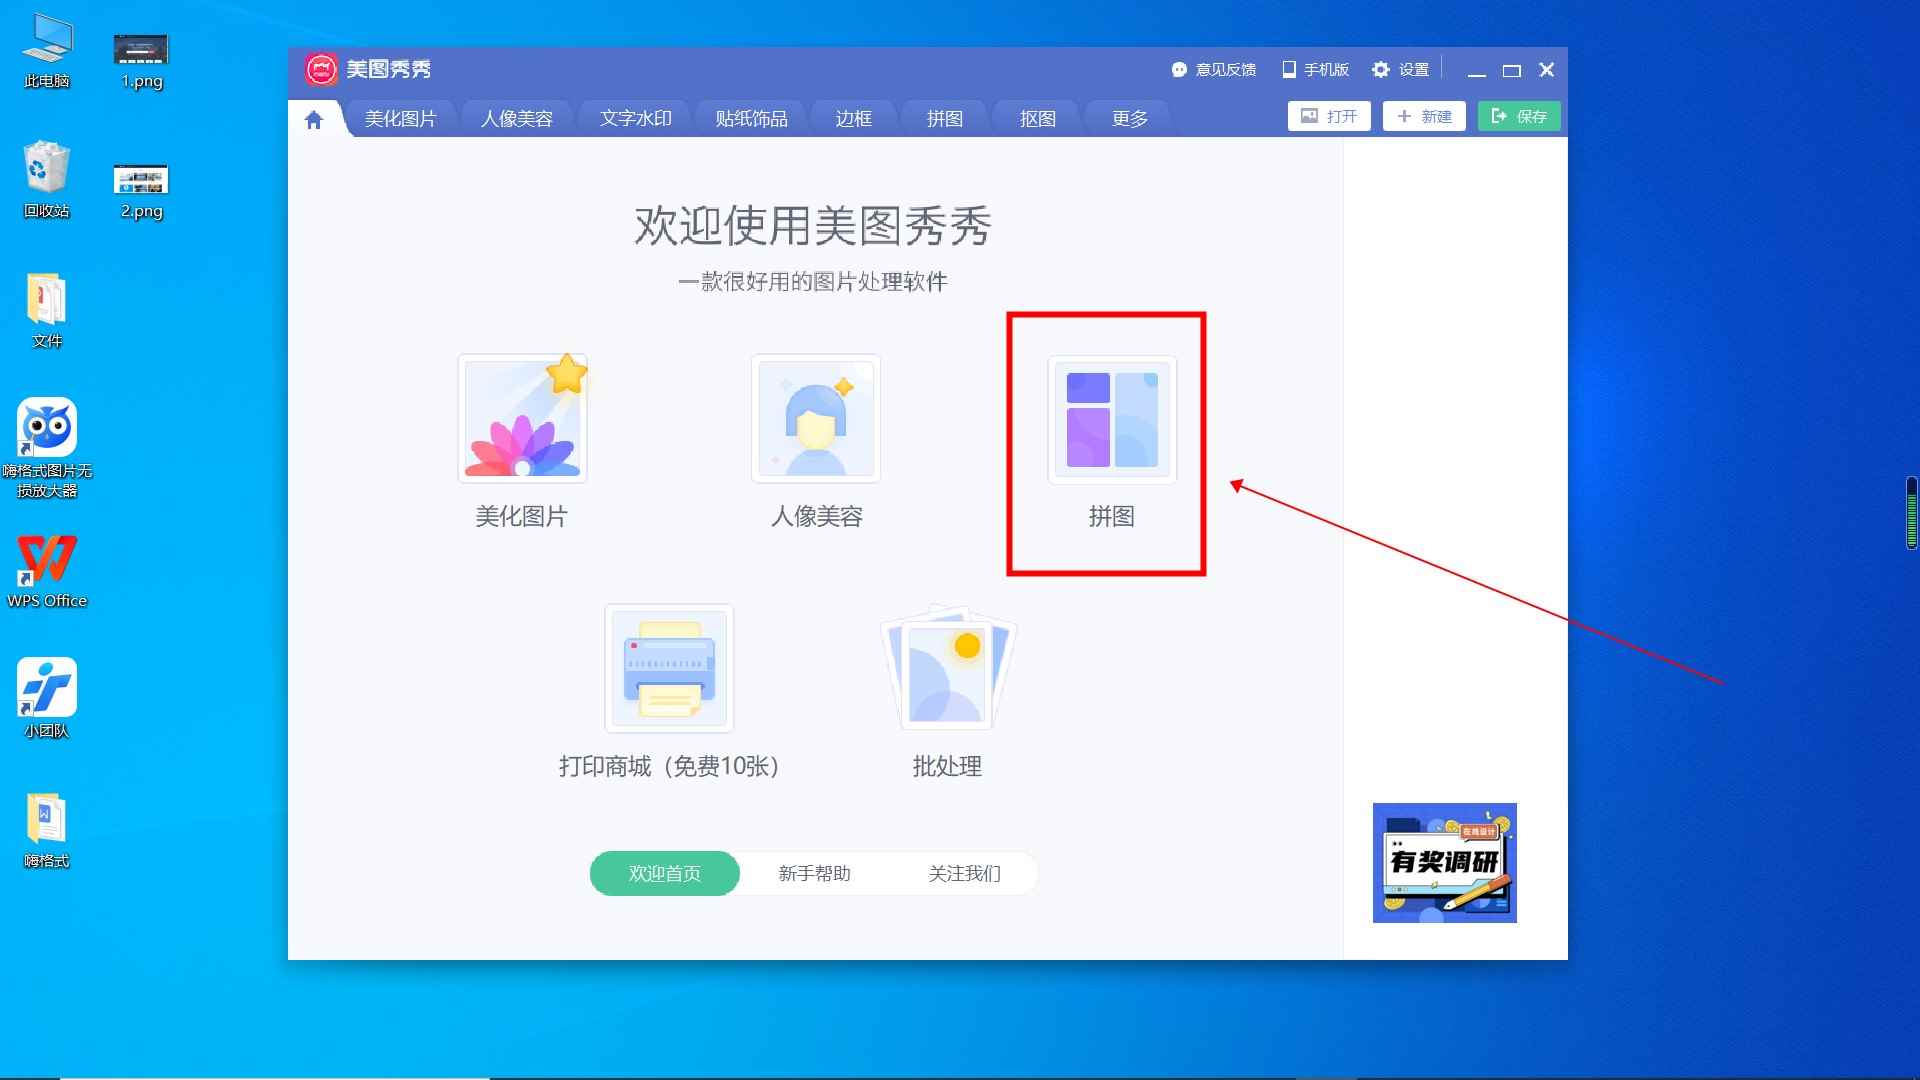
Task: Click the 有奖调研 survey banner
Action: tap(1444, 863)
